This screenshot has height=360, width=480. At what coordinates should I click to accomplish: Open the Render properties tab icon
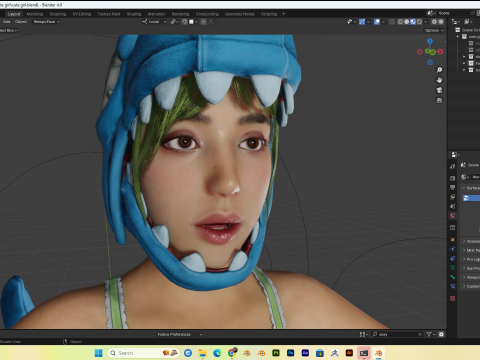pyautogui.click(x=452, y=178)
